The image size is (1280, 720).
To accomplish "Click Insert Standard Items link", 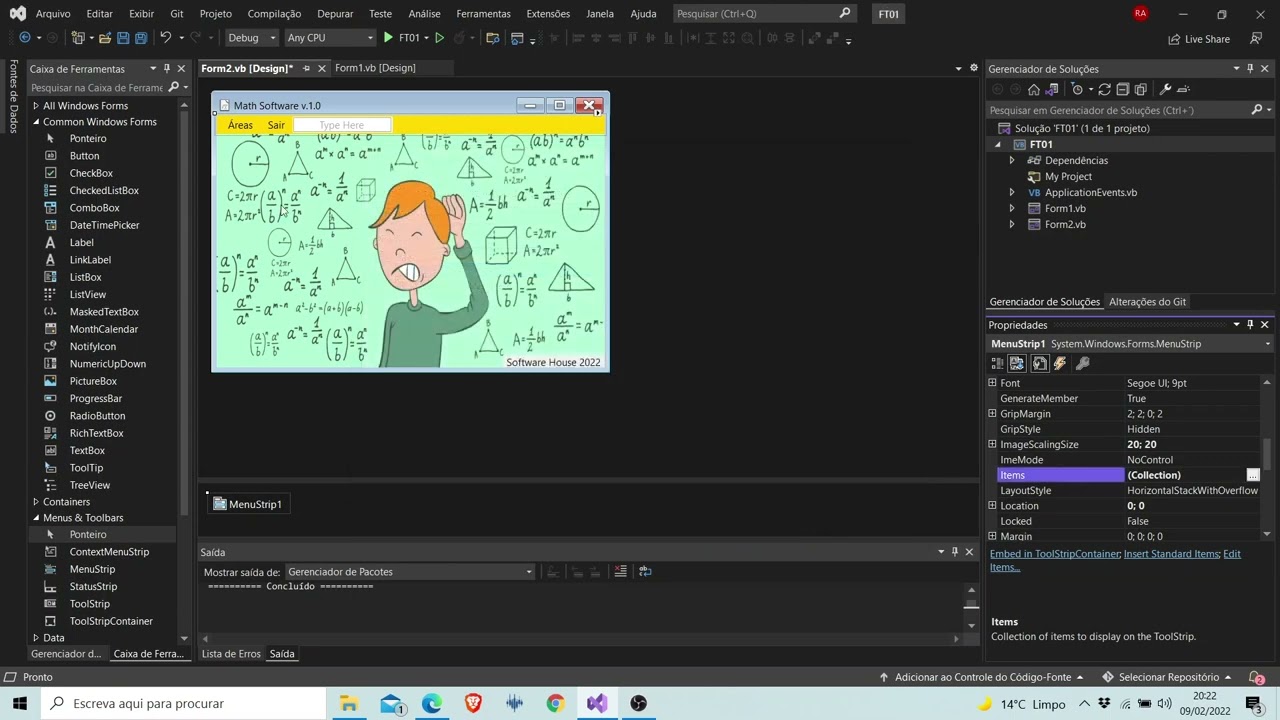I will click(x=1171, y=554).
